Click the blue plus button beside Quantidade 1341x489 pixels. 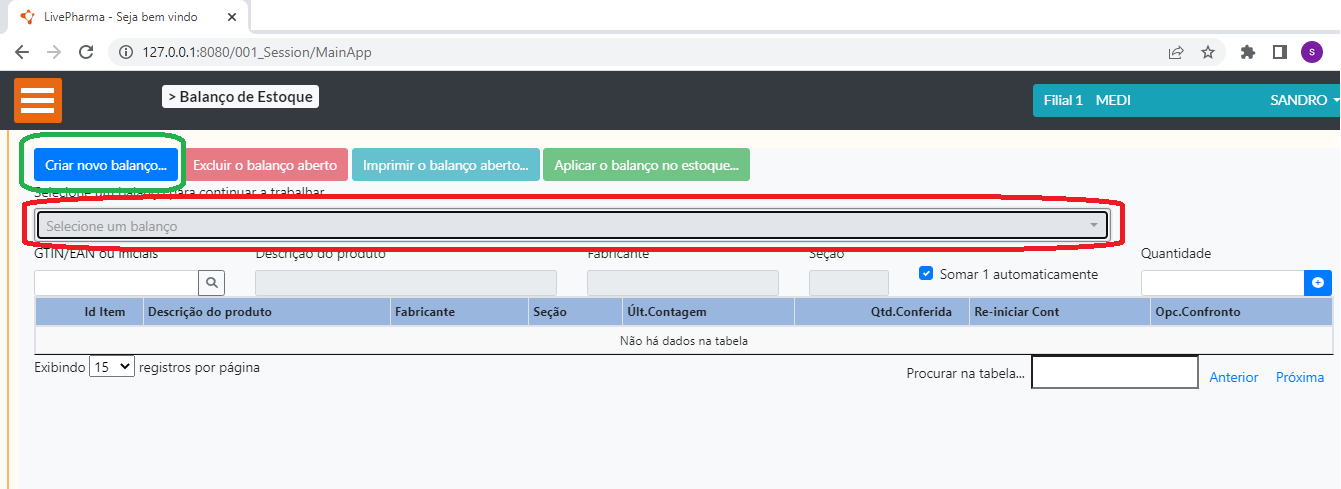(1318, 283)
